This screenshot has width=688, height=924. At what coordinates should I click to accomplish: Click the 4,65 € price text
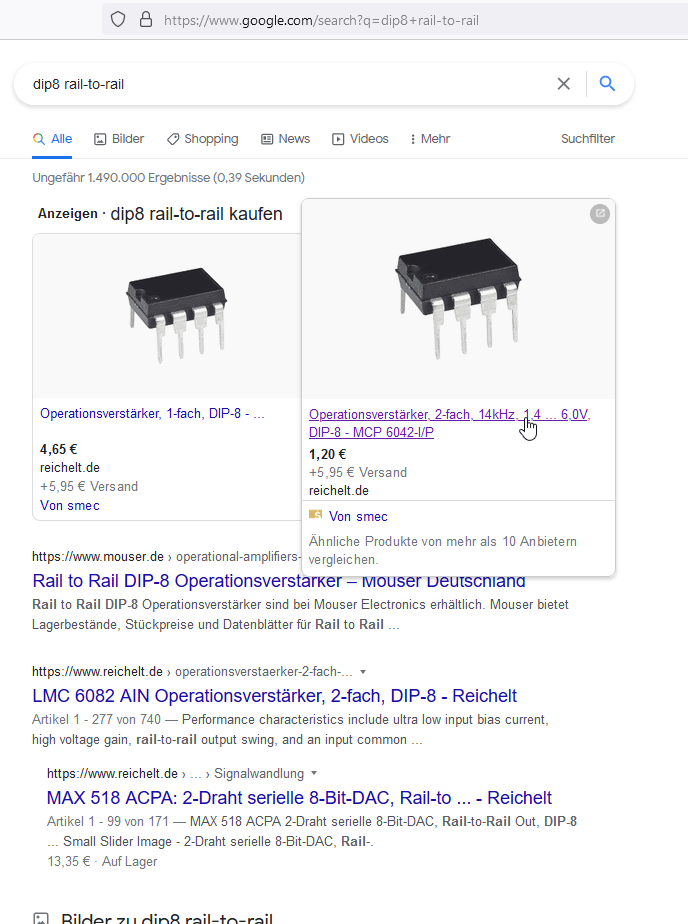58,449
